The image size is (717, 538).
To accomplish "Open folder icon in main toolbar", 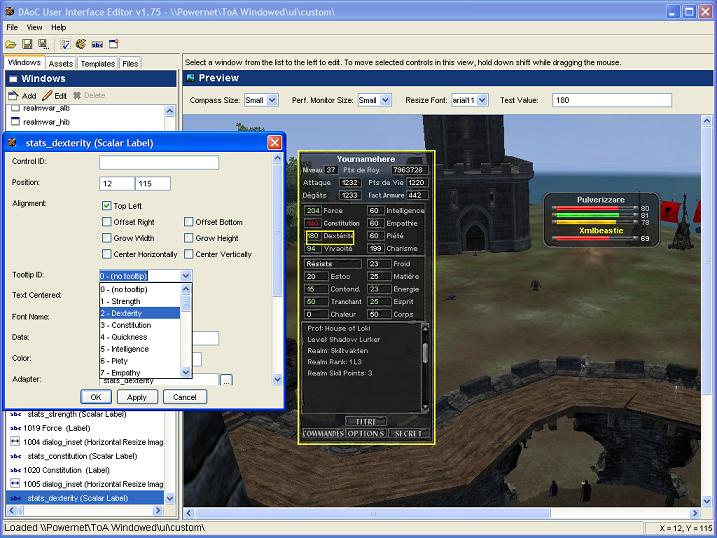I will 11,44.
